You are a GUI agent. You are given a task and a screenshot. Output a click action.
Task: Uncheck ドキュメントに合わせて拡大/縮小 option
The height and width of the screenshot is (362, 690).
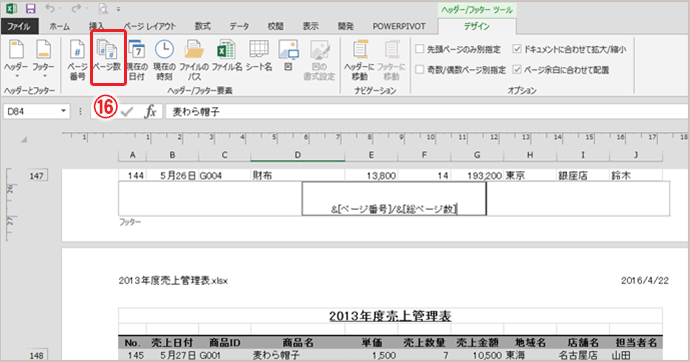pyautogui.click(x=517, y=49)
